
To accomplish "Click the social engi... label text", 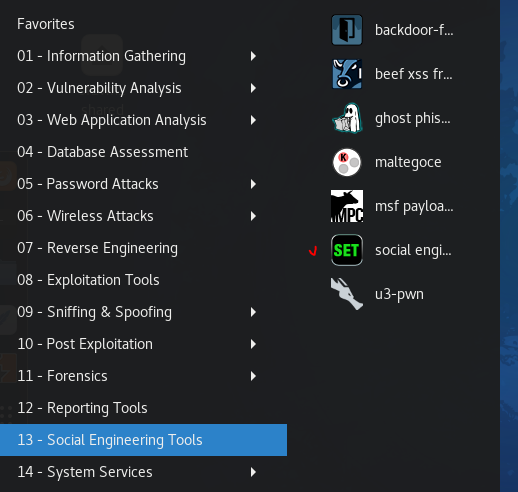I will (x=413, y=251).
